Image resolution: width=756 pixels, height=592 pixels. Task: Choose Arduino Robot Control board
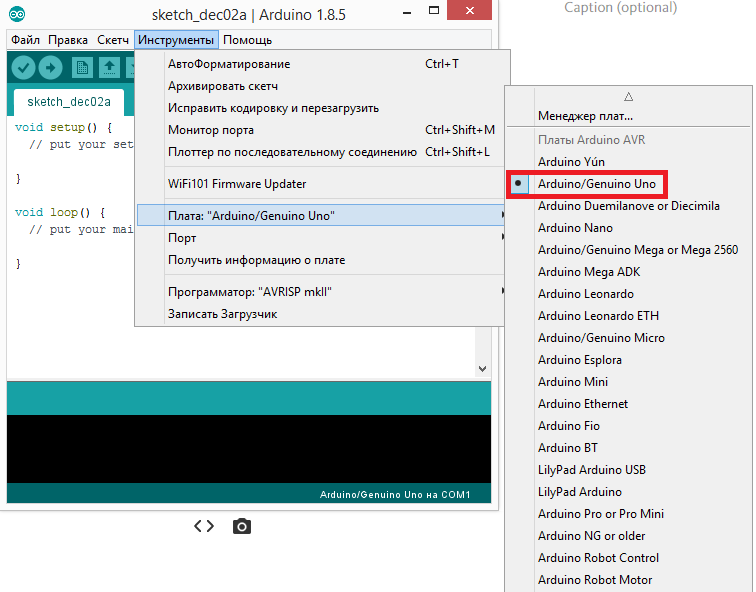(629, 558)
